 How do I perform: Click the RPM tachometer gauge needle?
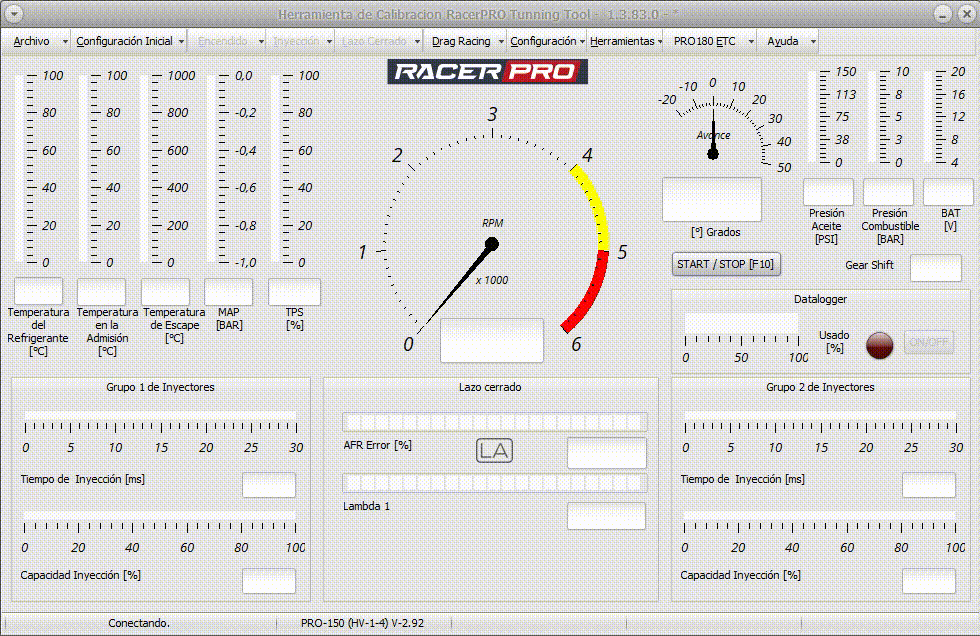[455, 285]
